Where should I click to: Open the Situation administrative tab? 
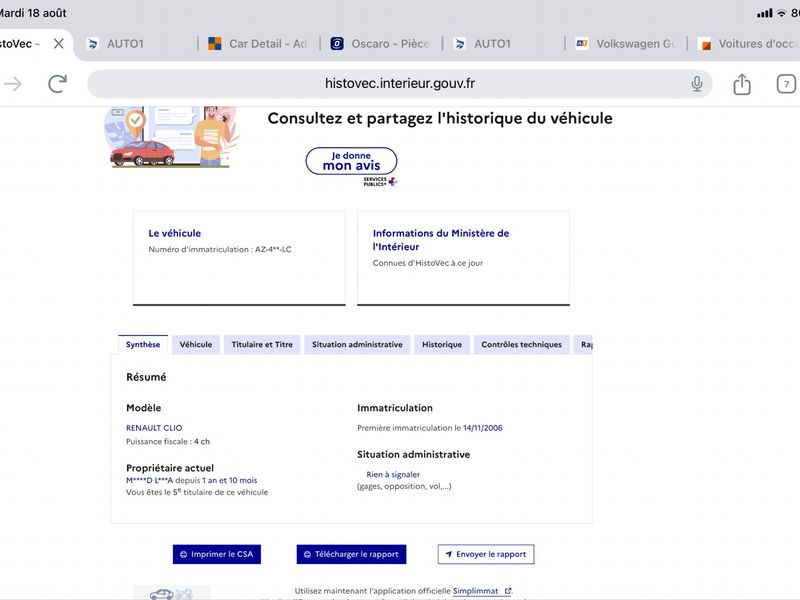coord(357,344)
